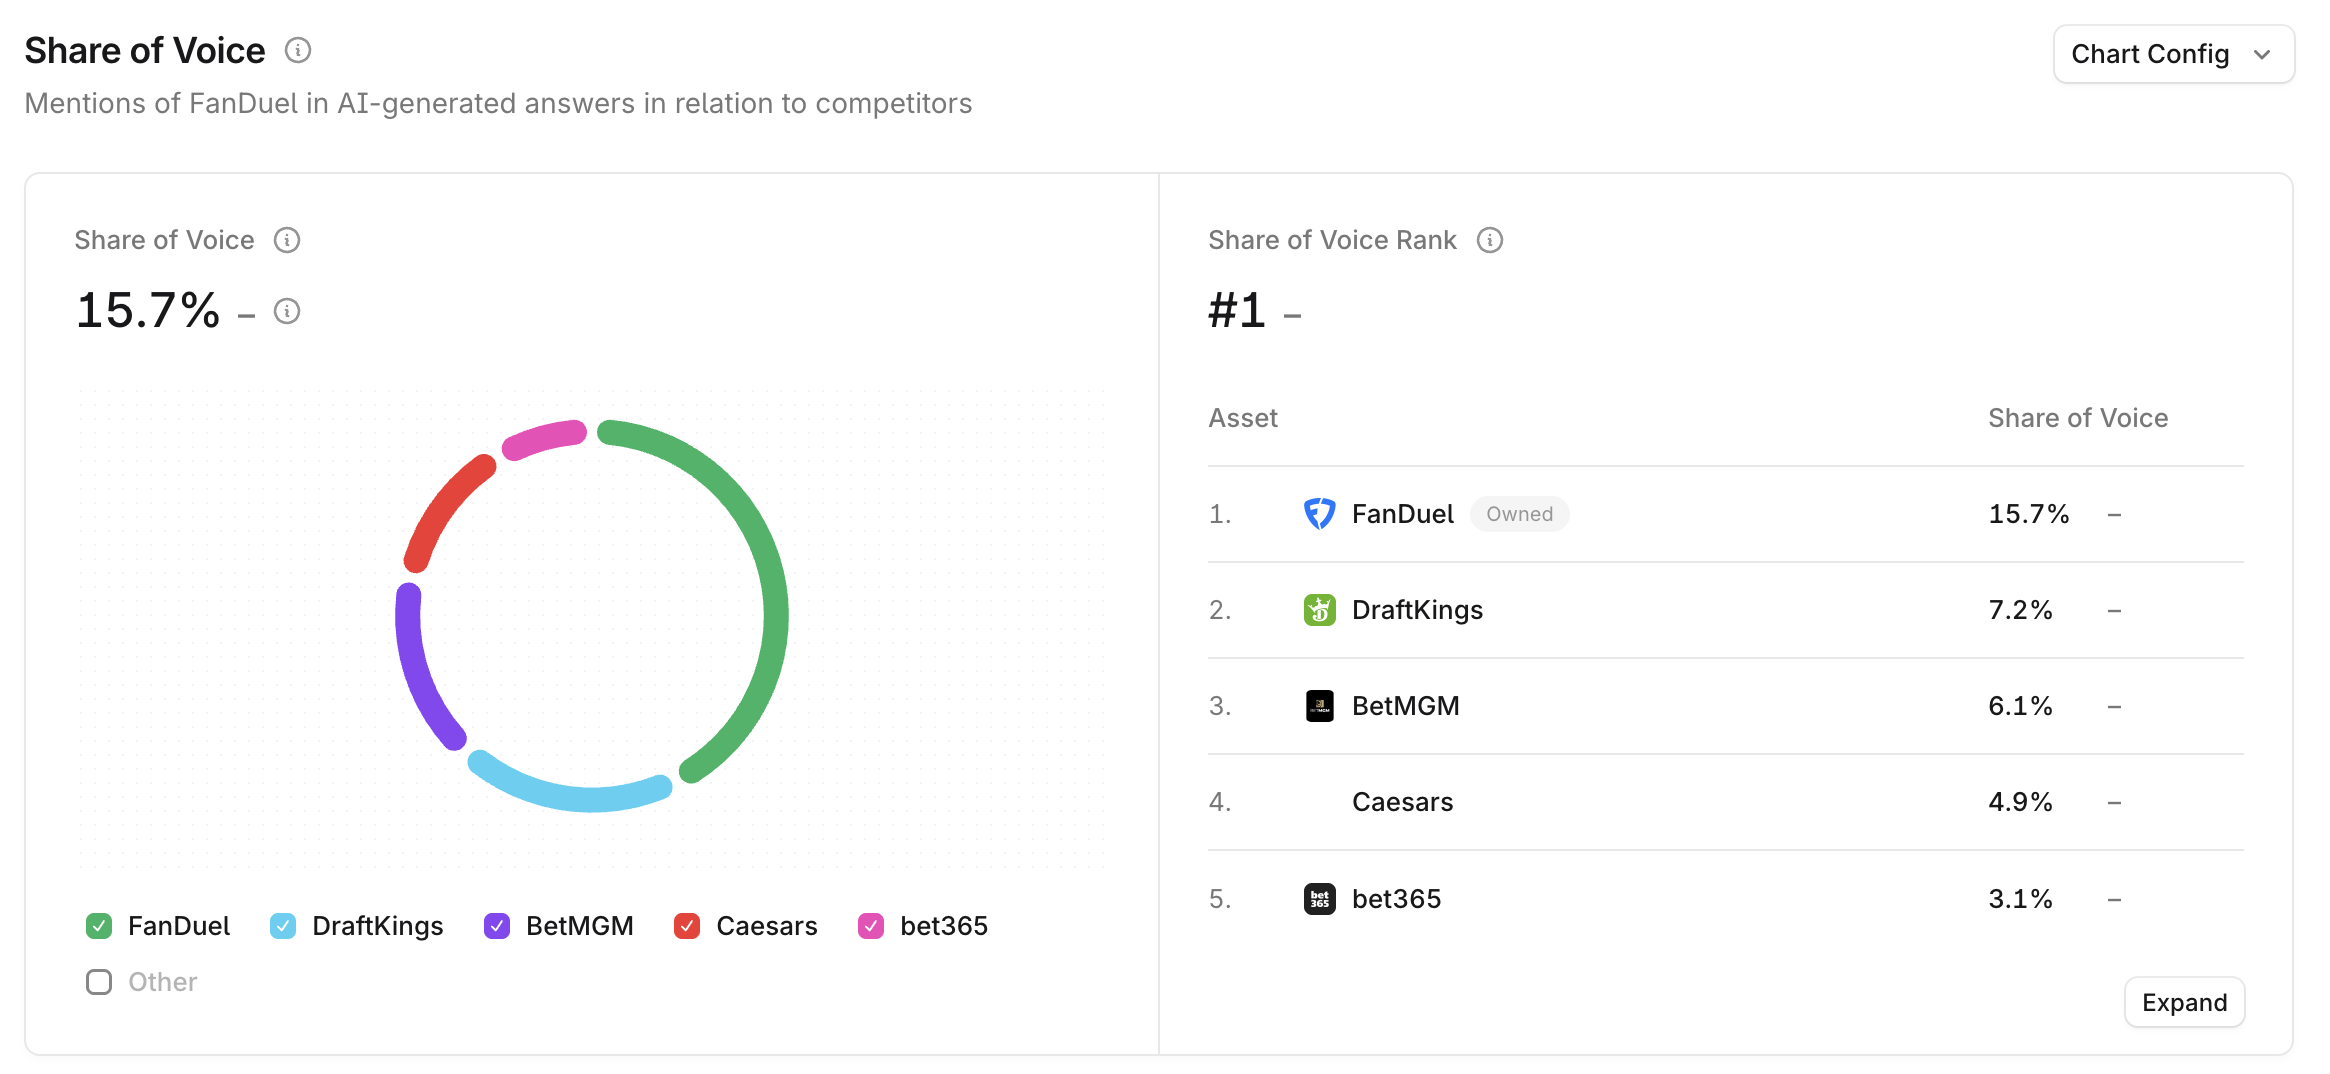Enable the Other legend checkbox
Screen dimensions: 2330x1074
tap(99, 982)
